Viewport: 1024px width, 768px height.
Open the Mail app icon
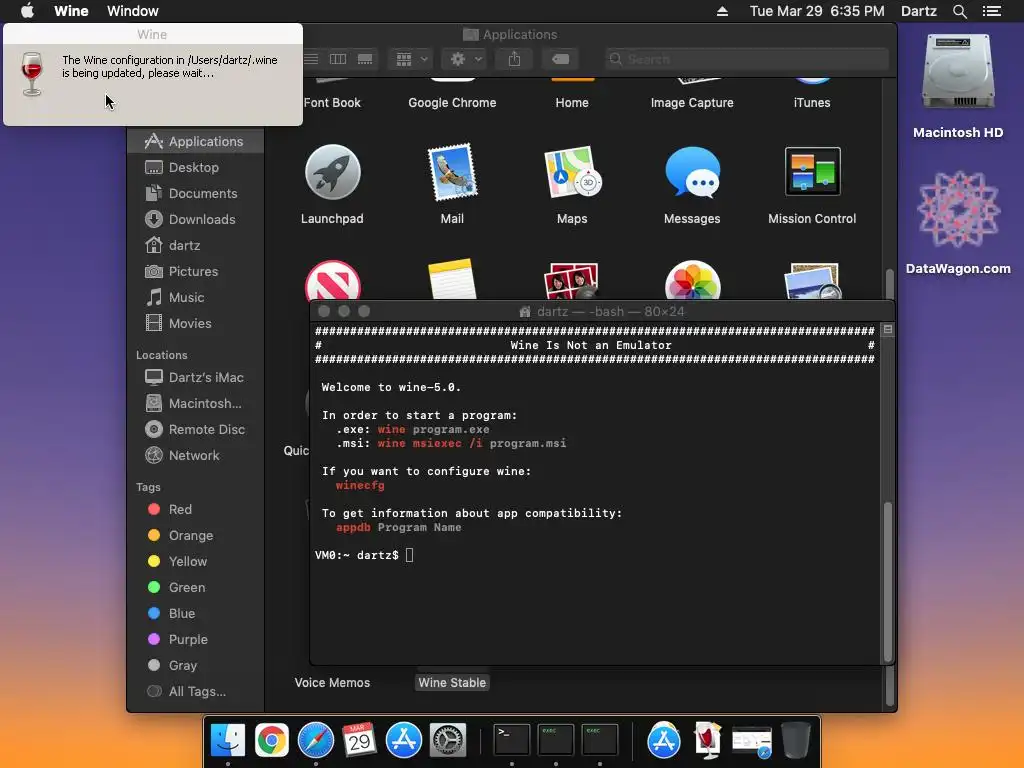(x=452, y=172)
